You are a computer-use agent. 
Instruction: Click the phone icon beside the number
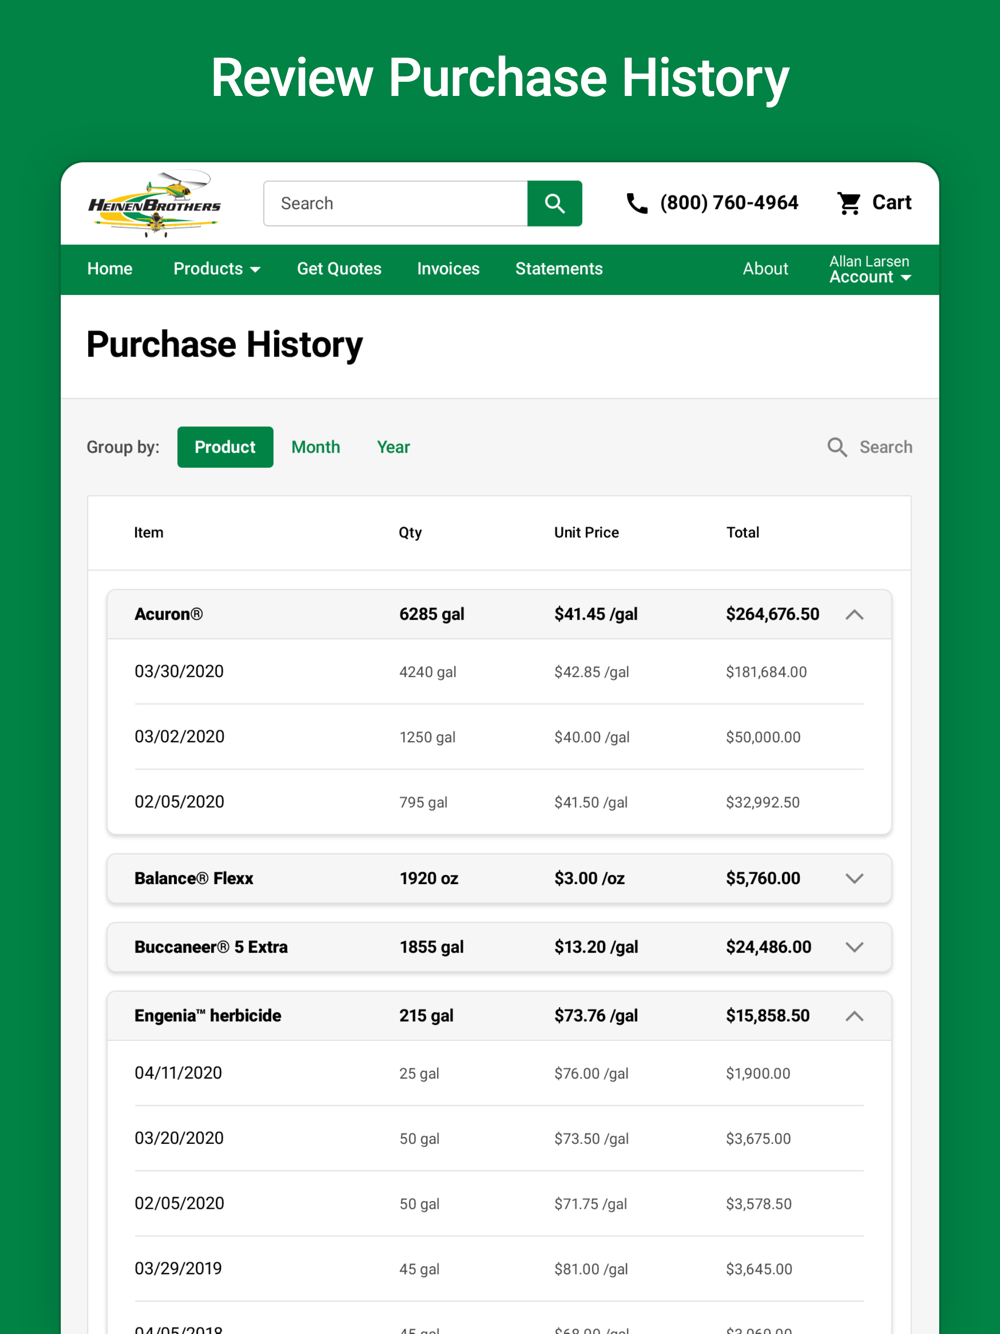pos(637,203)
